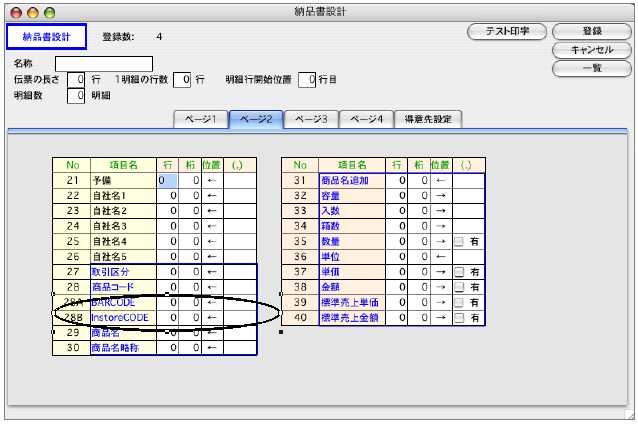Check the 有 checkbox for 金額

[x=459, y=287]
